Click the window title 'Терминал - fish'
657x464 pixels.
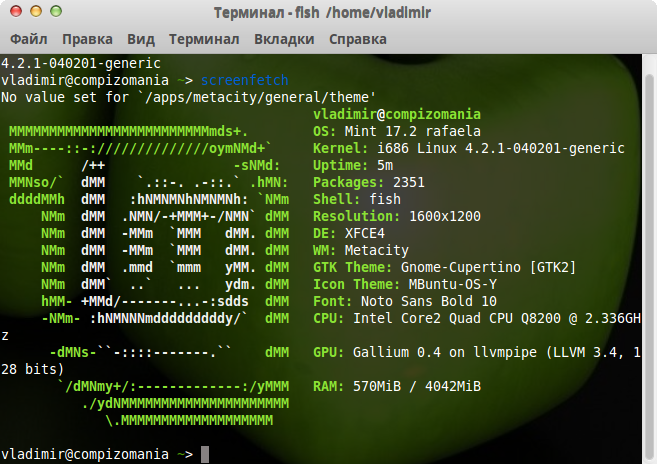click(266, 13)
